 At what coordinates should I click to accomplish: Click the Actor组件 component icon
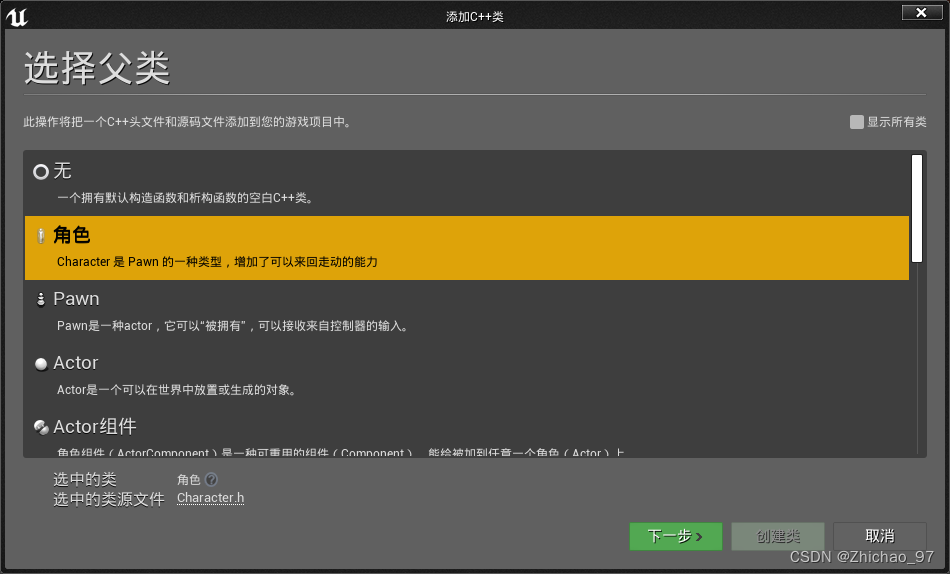[41, 427]
